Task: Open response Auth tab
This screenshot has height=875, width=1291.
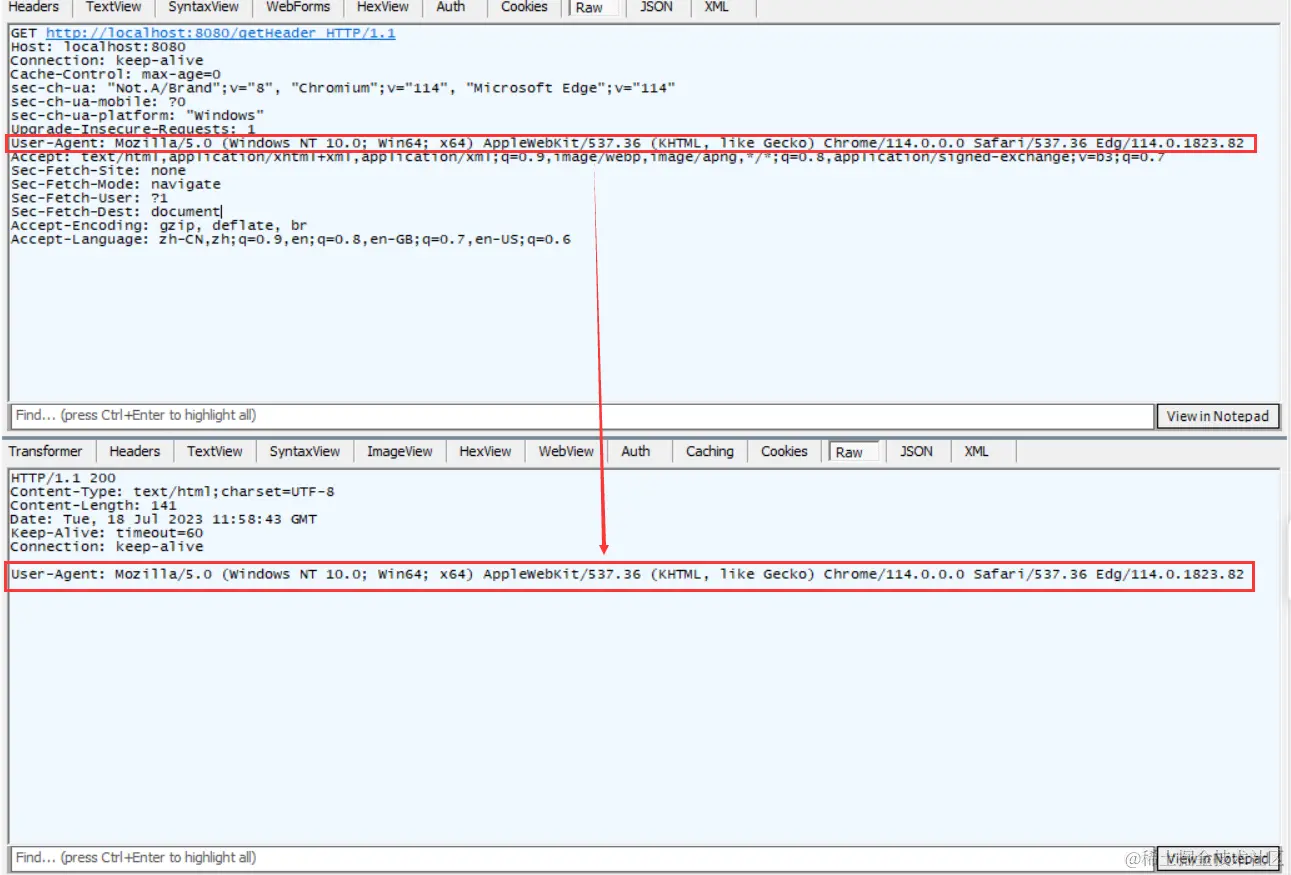Action: point(636,452)
